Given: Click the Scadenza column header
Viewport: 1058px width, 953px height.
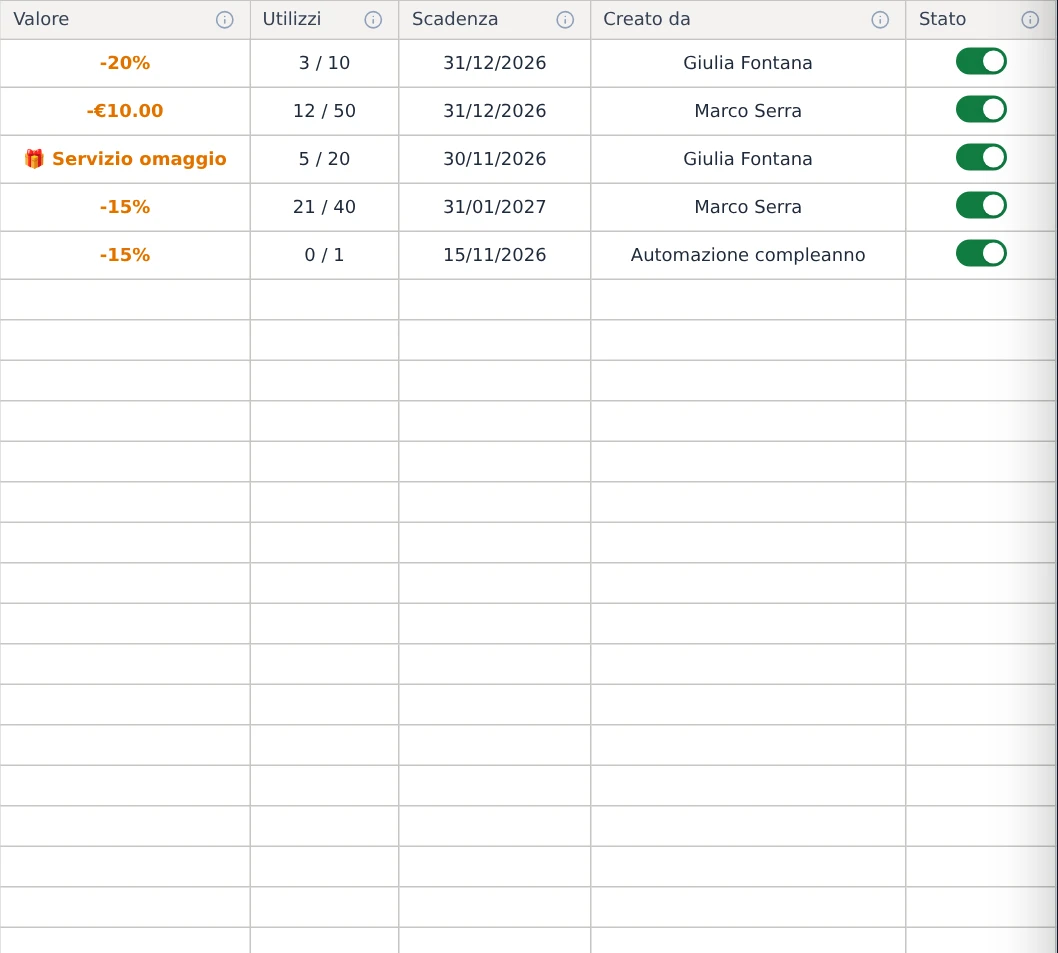Looking at the screenshot, I should (495, 20).
